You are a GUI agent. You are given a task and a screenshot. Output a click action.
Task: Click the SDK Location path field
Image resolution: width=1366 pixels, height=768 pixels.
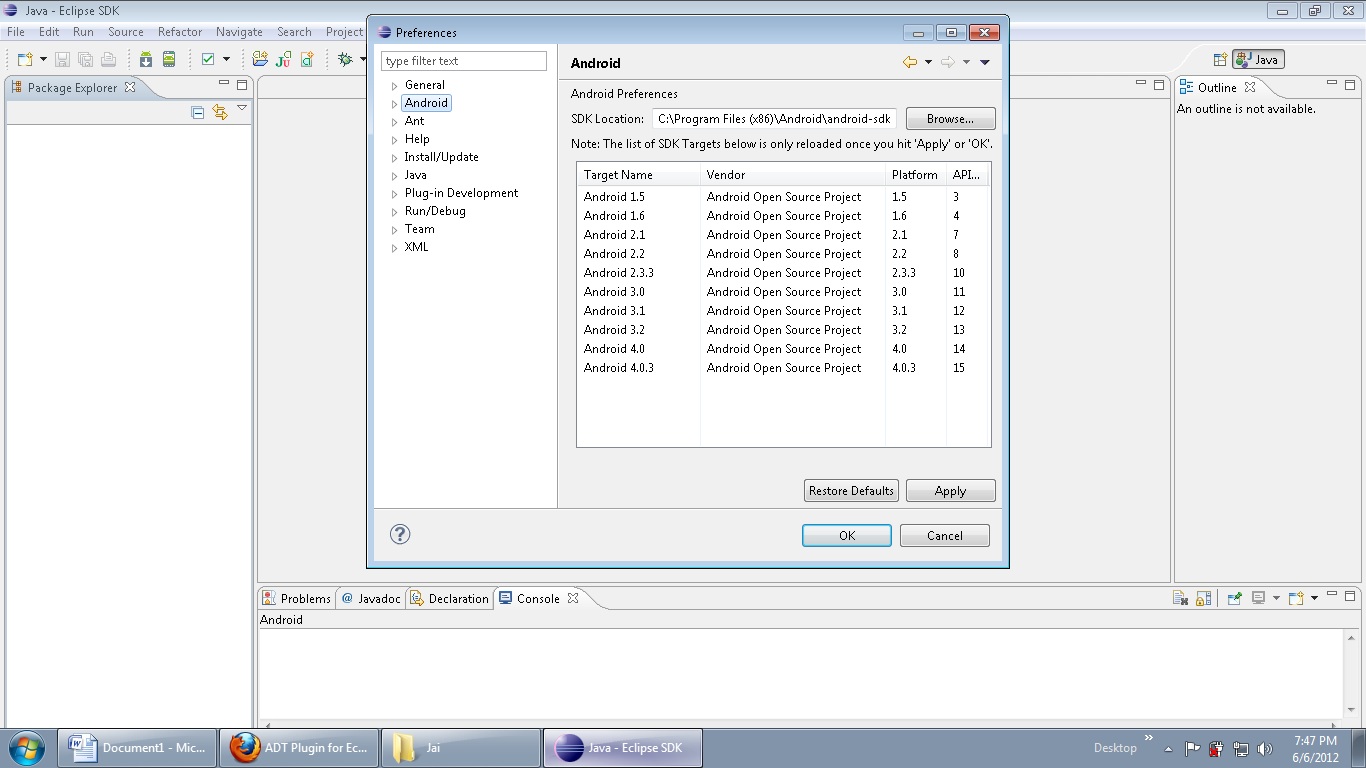coord(774,118)
